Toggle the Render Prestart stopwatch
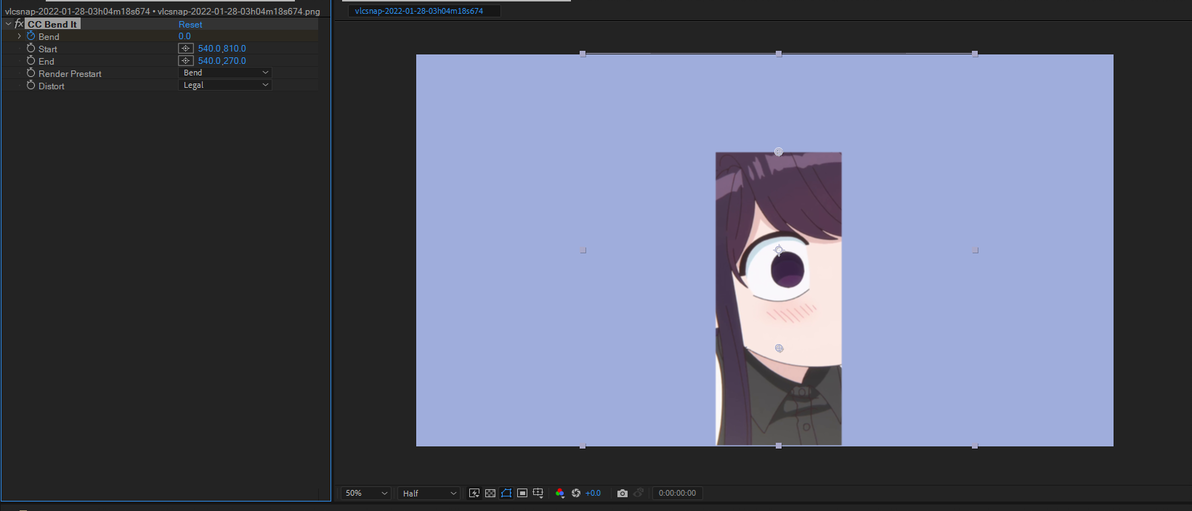The width and height of the screenshot is (1192, 511). (31, 74)
